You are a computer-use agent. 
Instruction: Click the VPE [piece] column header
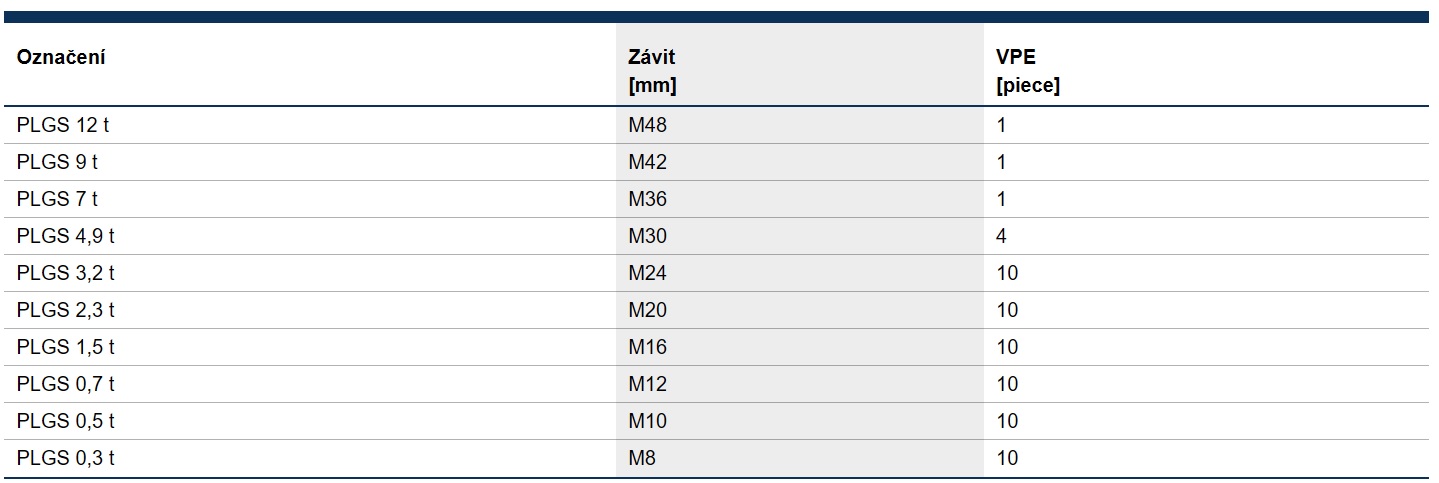tap(1028, 71)
